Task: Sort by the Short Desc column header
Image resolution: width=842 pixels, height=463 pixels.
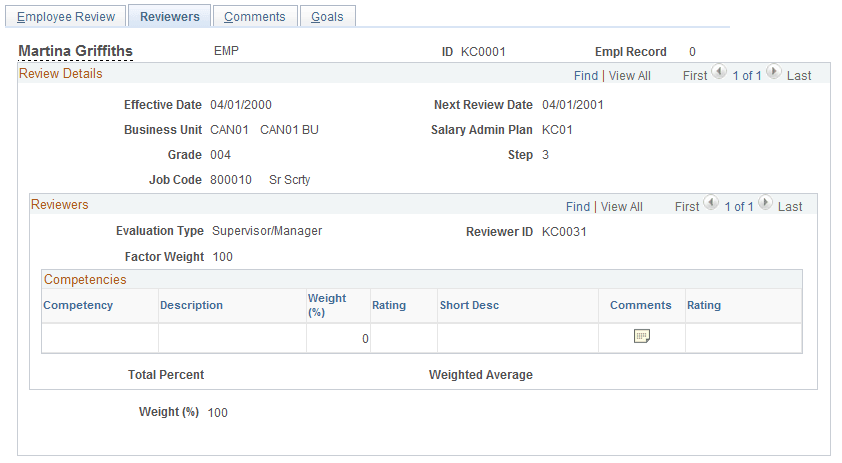Action: pos(469,305)
